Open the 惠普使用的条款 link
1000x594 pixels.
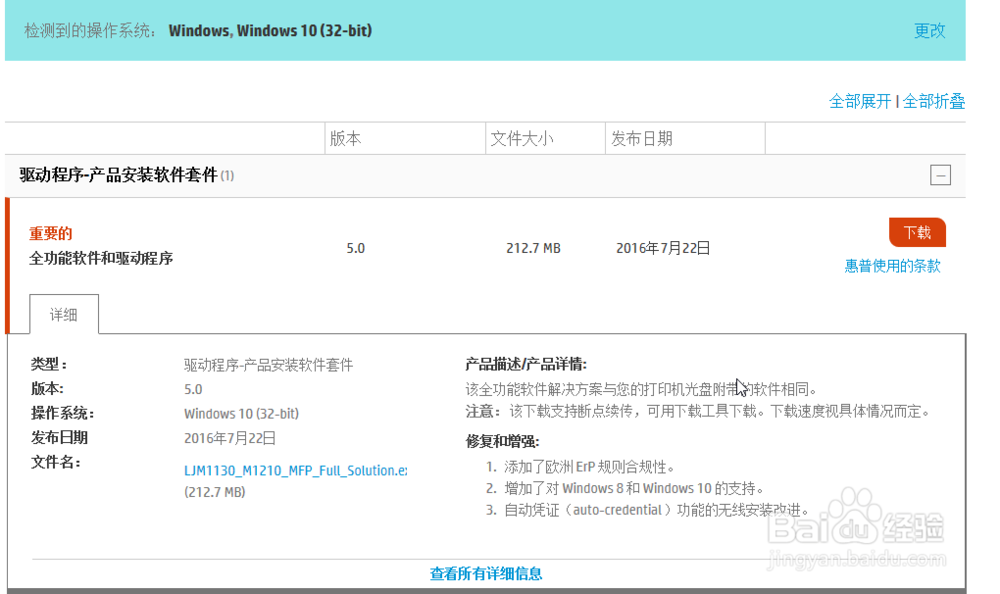click(892, 266)
